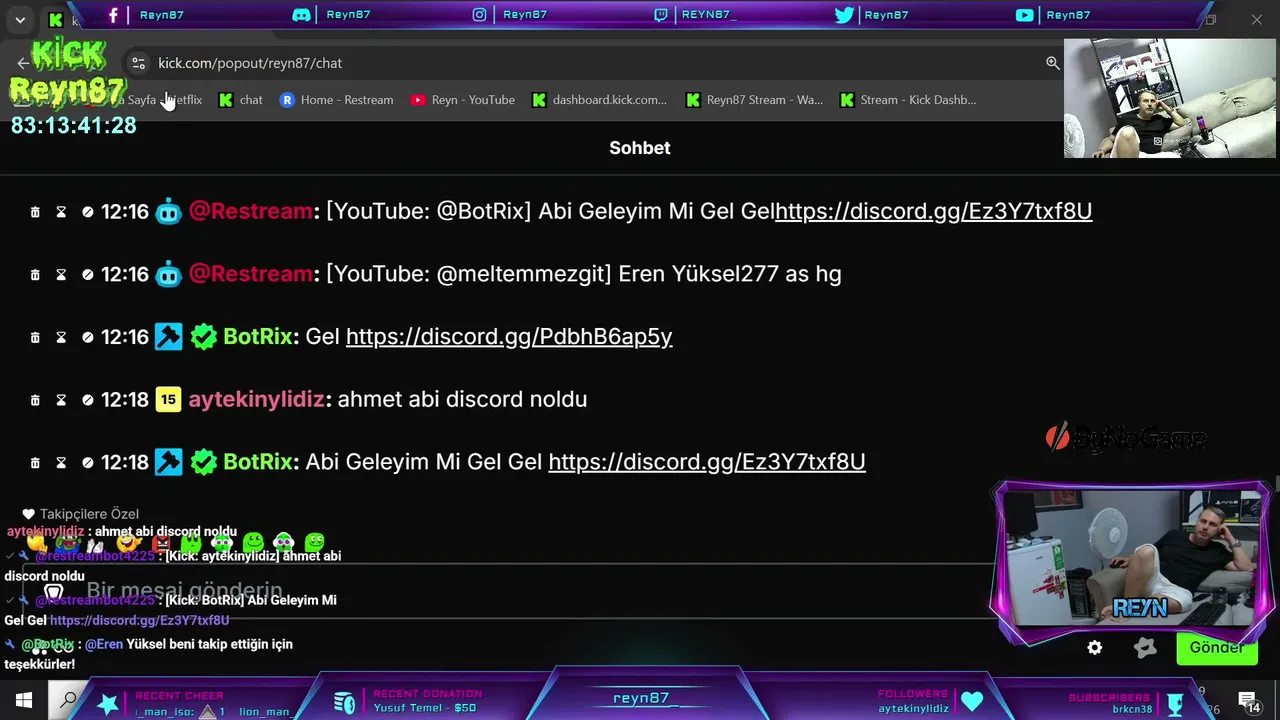Delete the Restream message mentioning @BotRix

click(35, 212)
